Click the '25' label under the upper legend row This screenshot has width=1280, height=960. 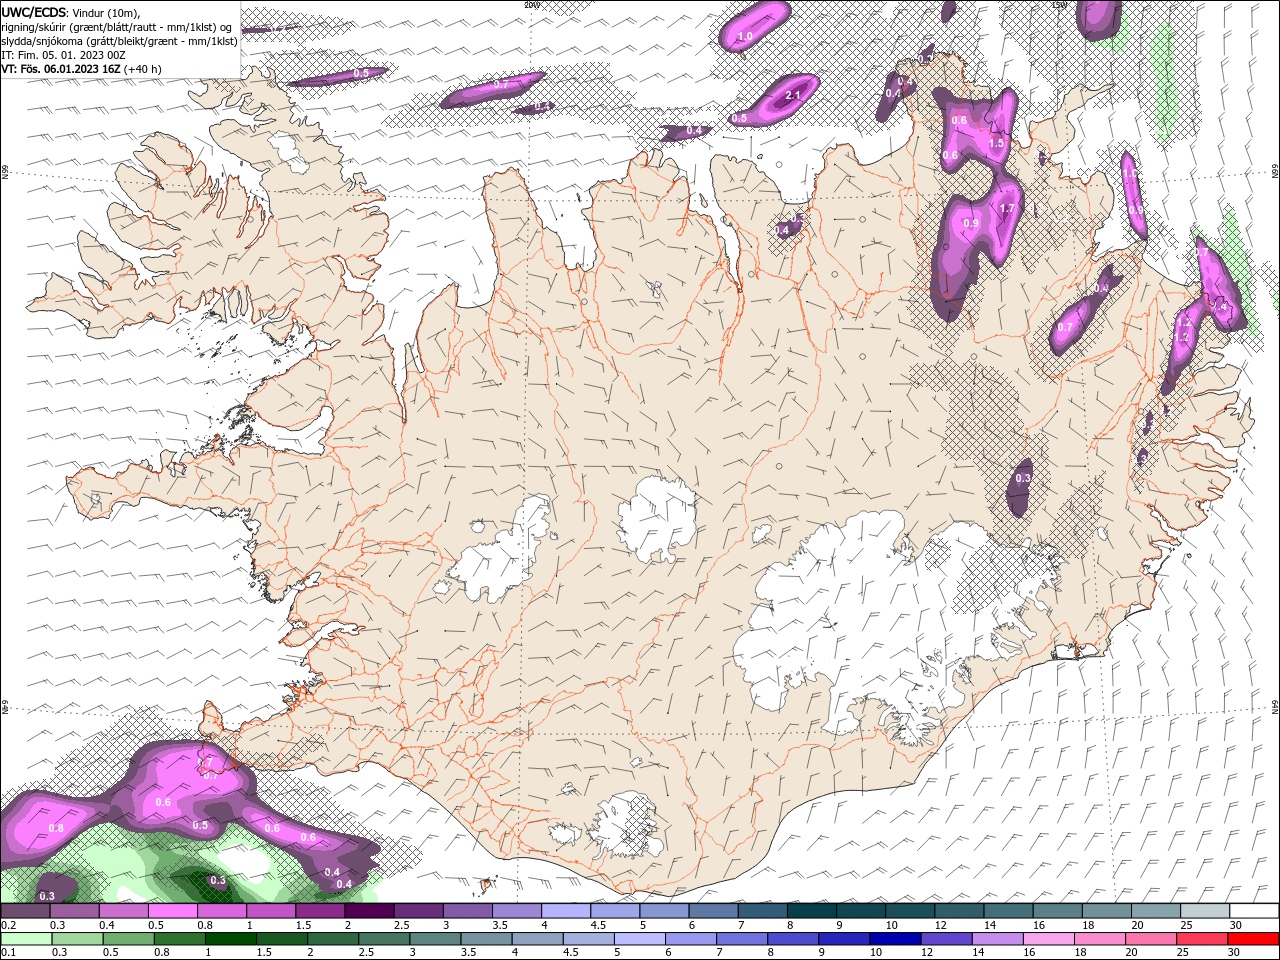1185,925
